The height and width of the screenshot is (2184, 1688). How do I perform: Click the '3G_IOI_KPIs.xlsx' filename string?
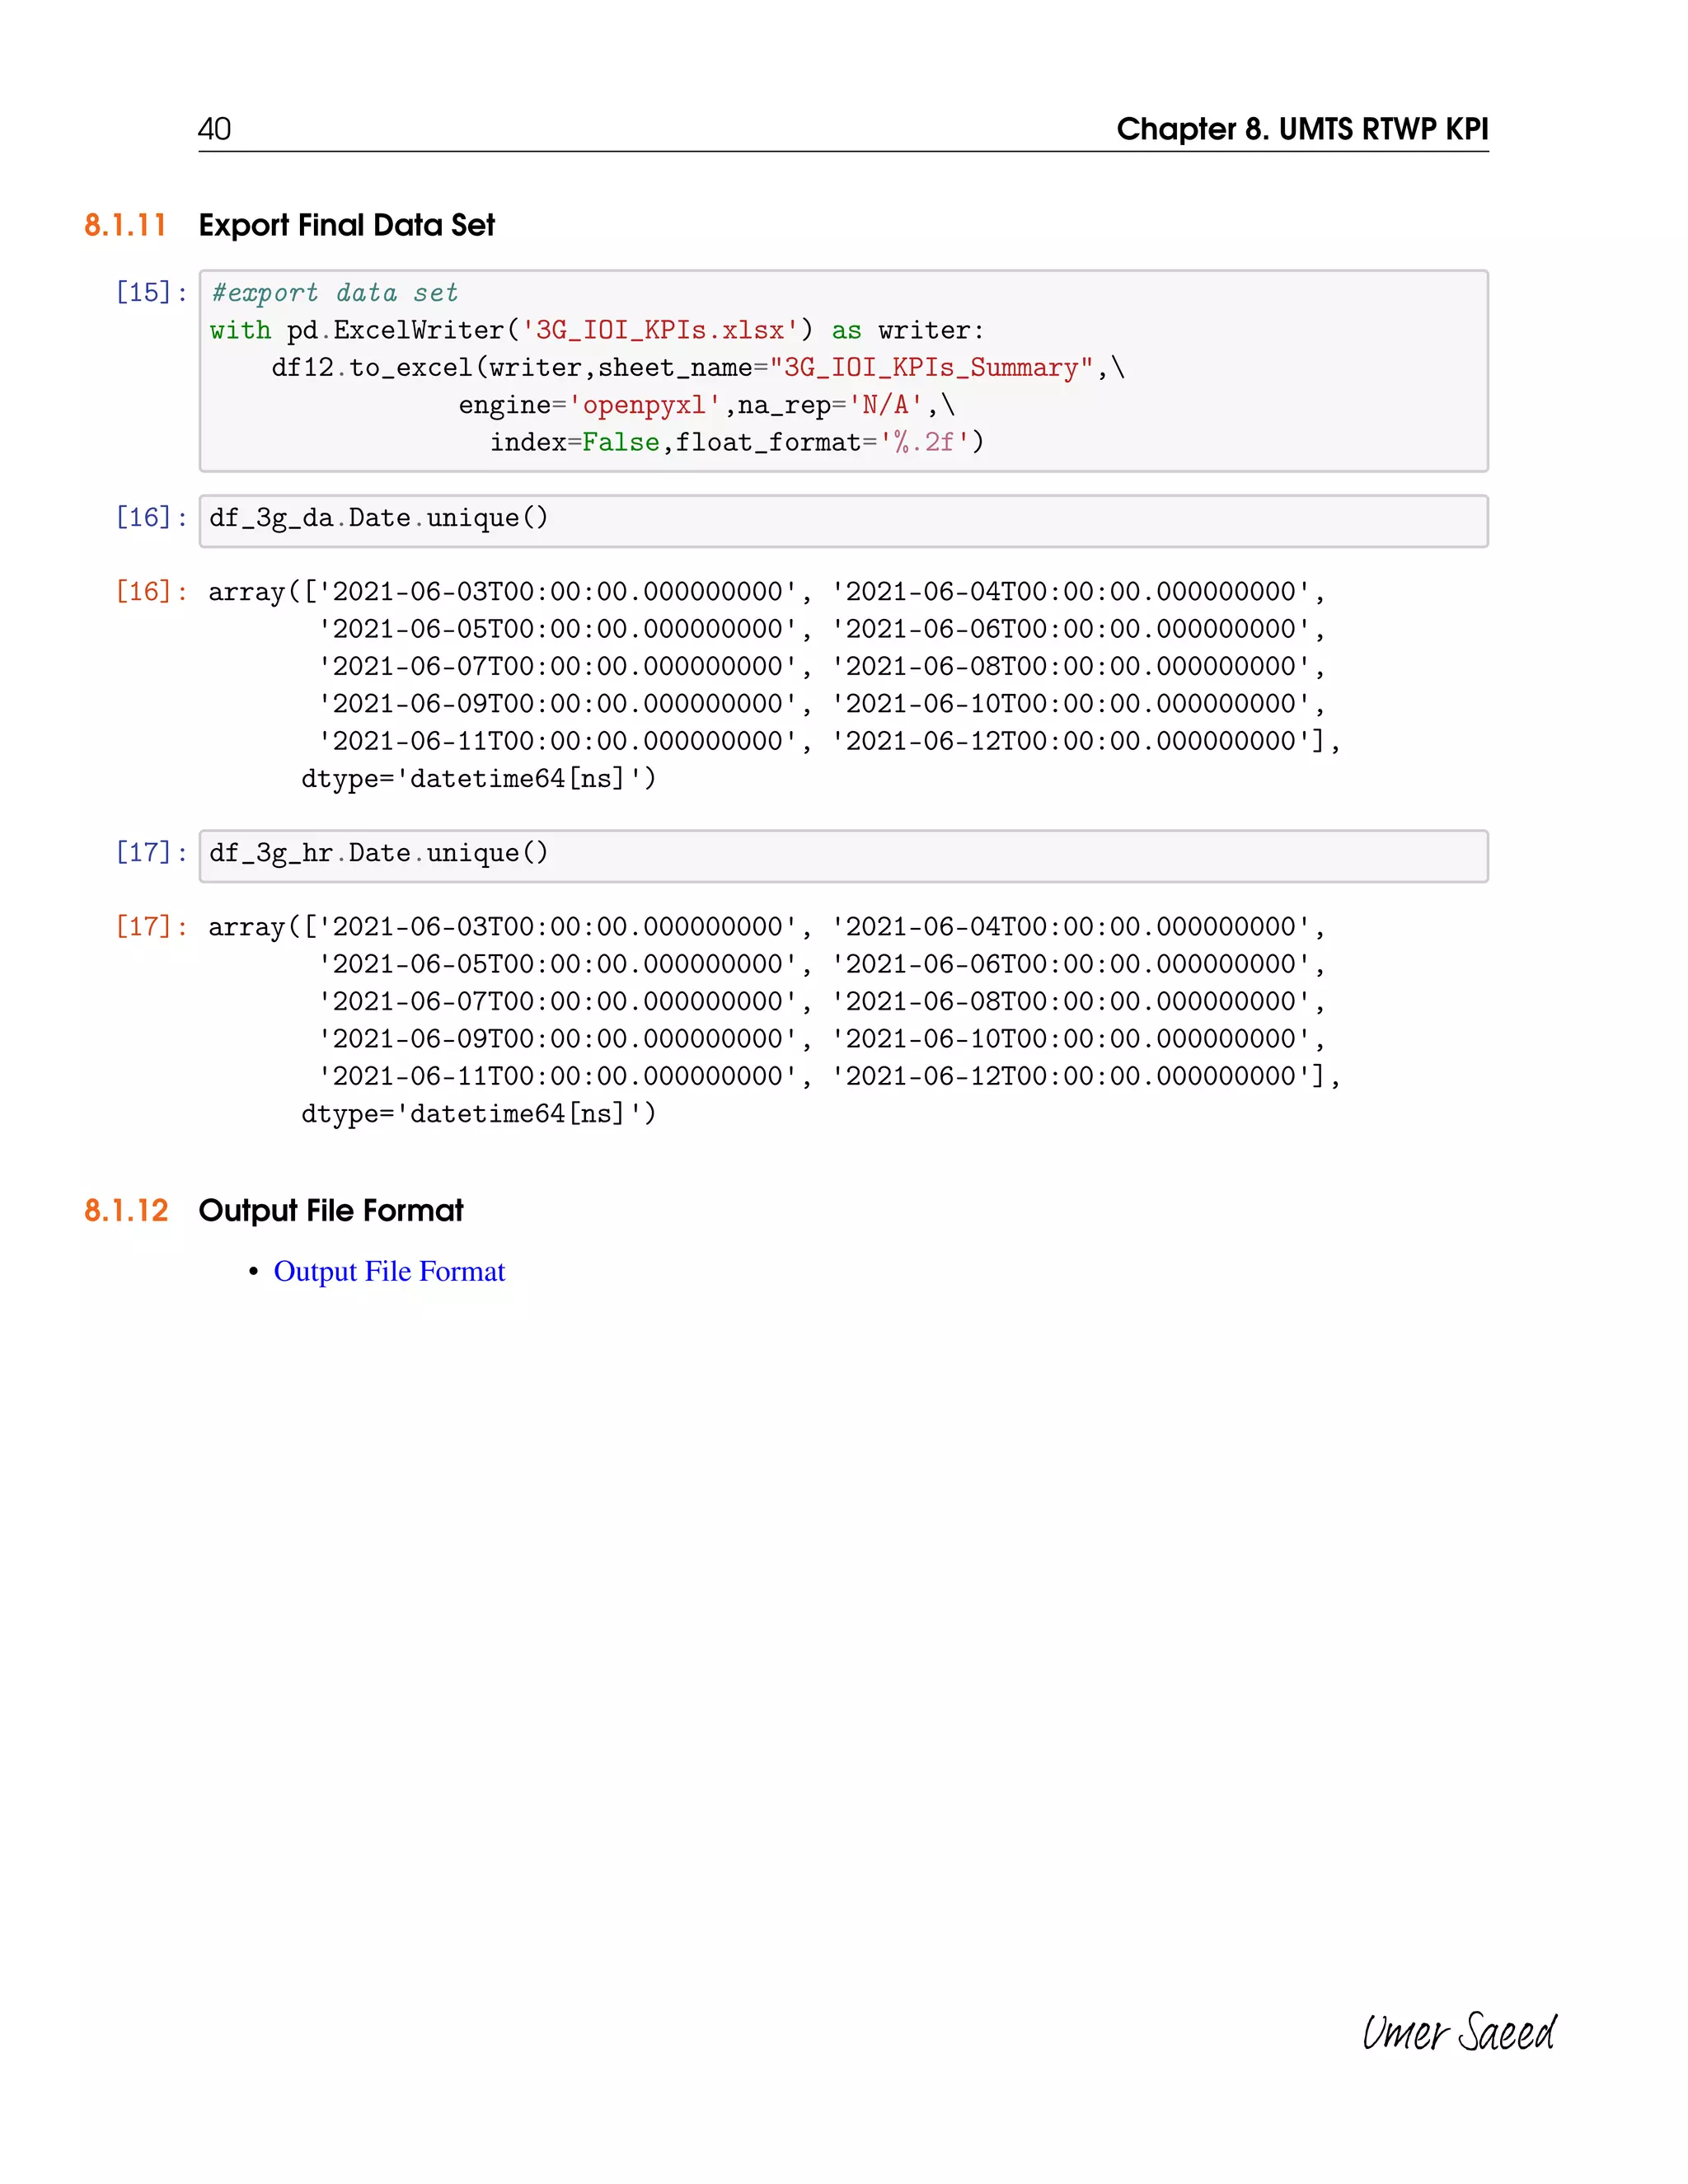(x=660, y=330)
